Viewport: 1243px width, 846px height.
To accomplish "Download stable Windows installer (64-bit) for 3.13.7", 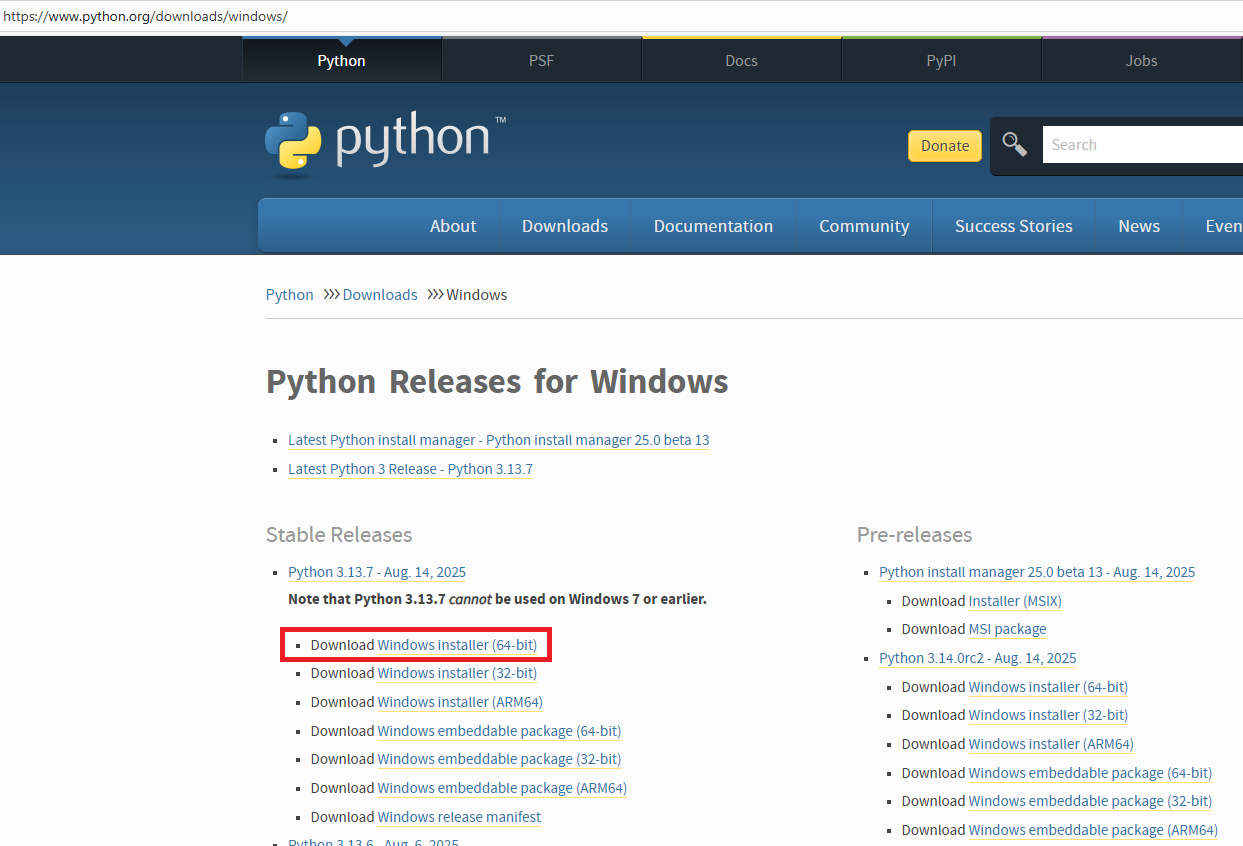I will pos(457,645).
